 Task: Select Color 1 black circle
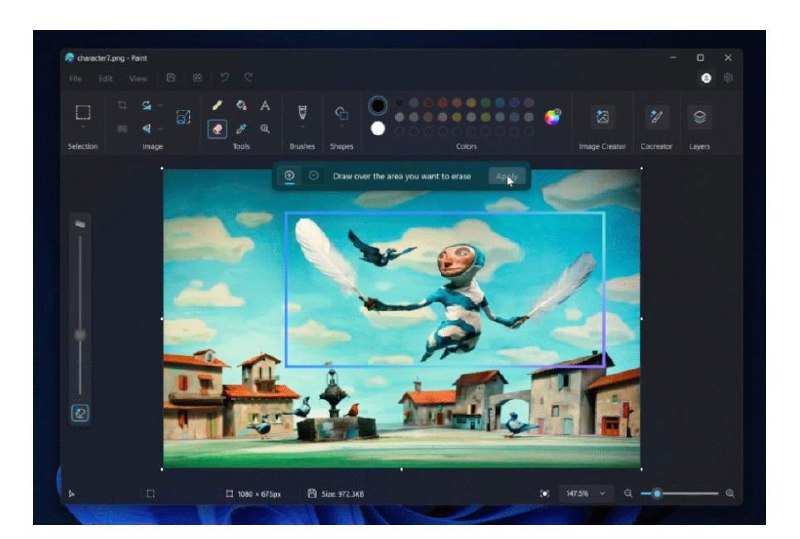point(378,106)
